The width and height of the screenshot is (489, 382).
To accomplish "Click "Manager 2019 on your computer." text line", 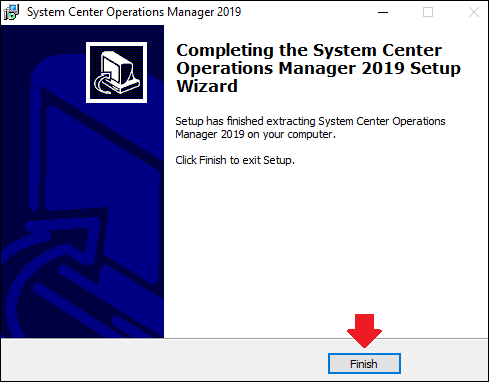I will click(x=255, y=134).
